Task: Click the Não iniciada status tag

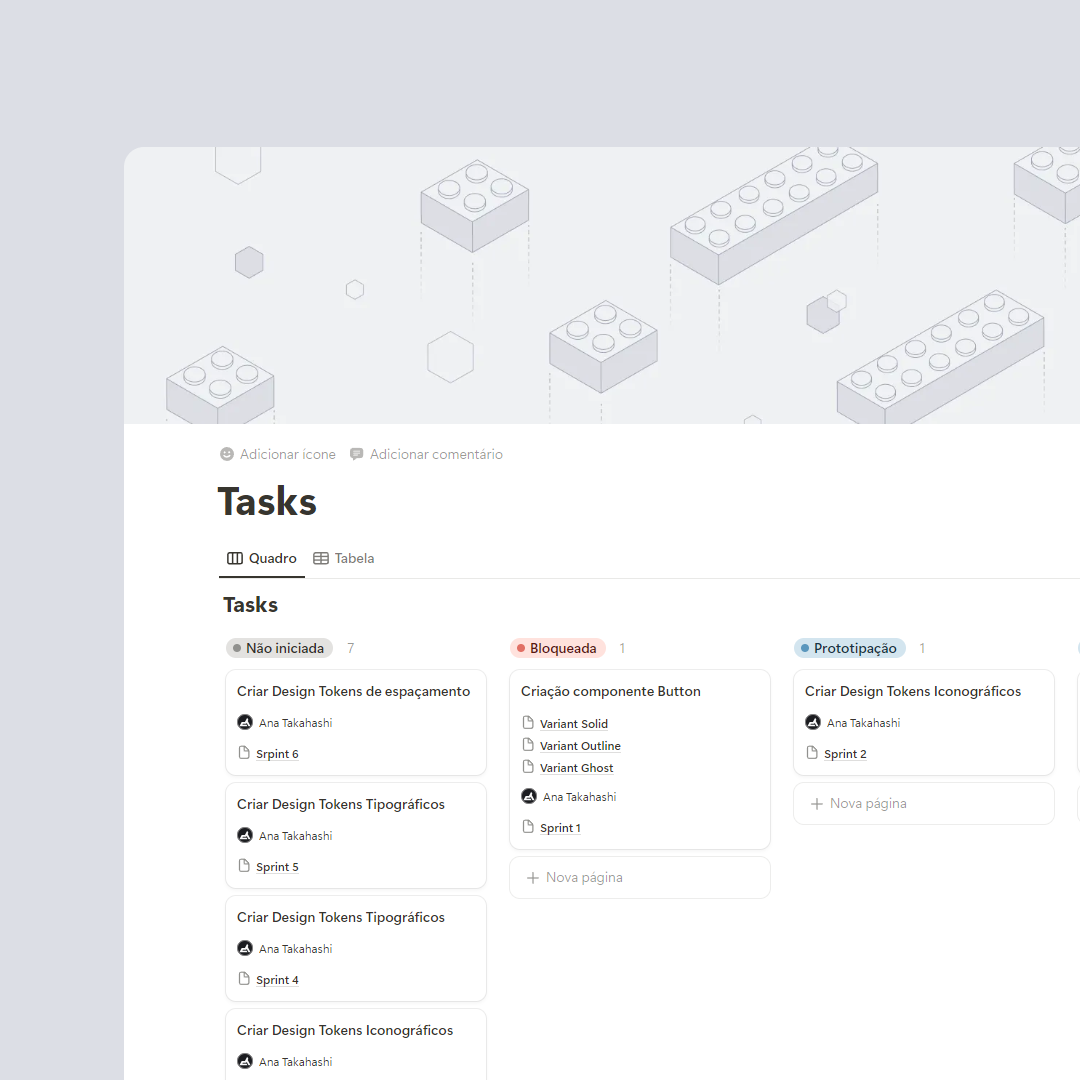Action: 279,648
